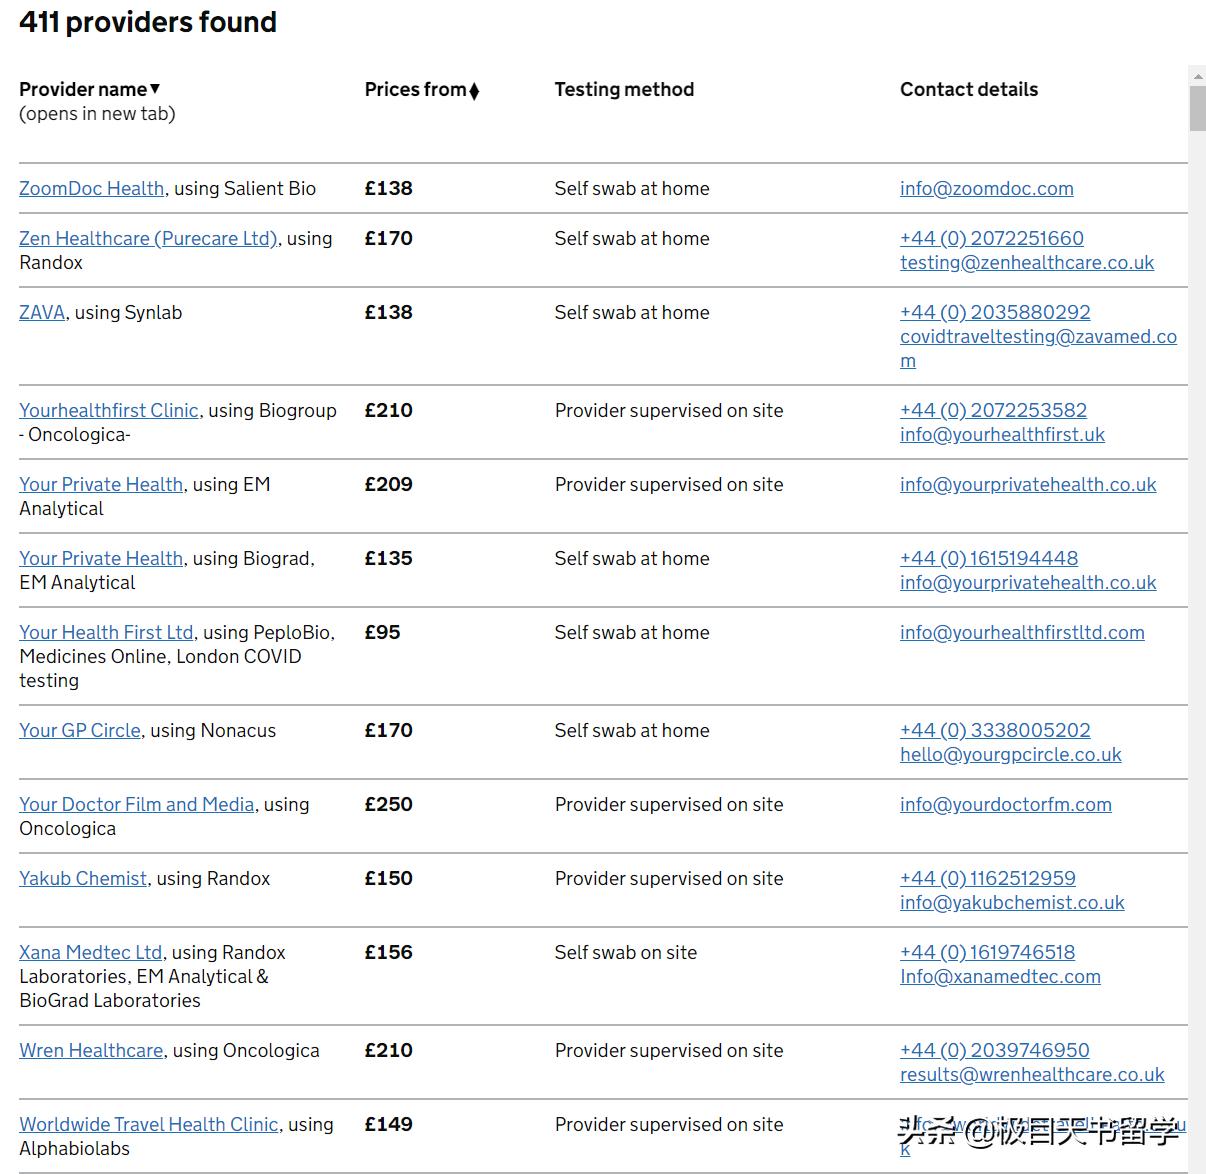1206x1174 pixels.
Task: Email info@yourdoctorfm.com
Action: (x=1005, y=804)
